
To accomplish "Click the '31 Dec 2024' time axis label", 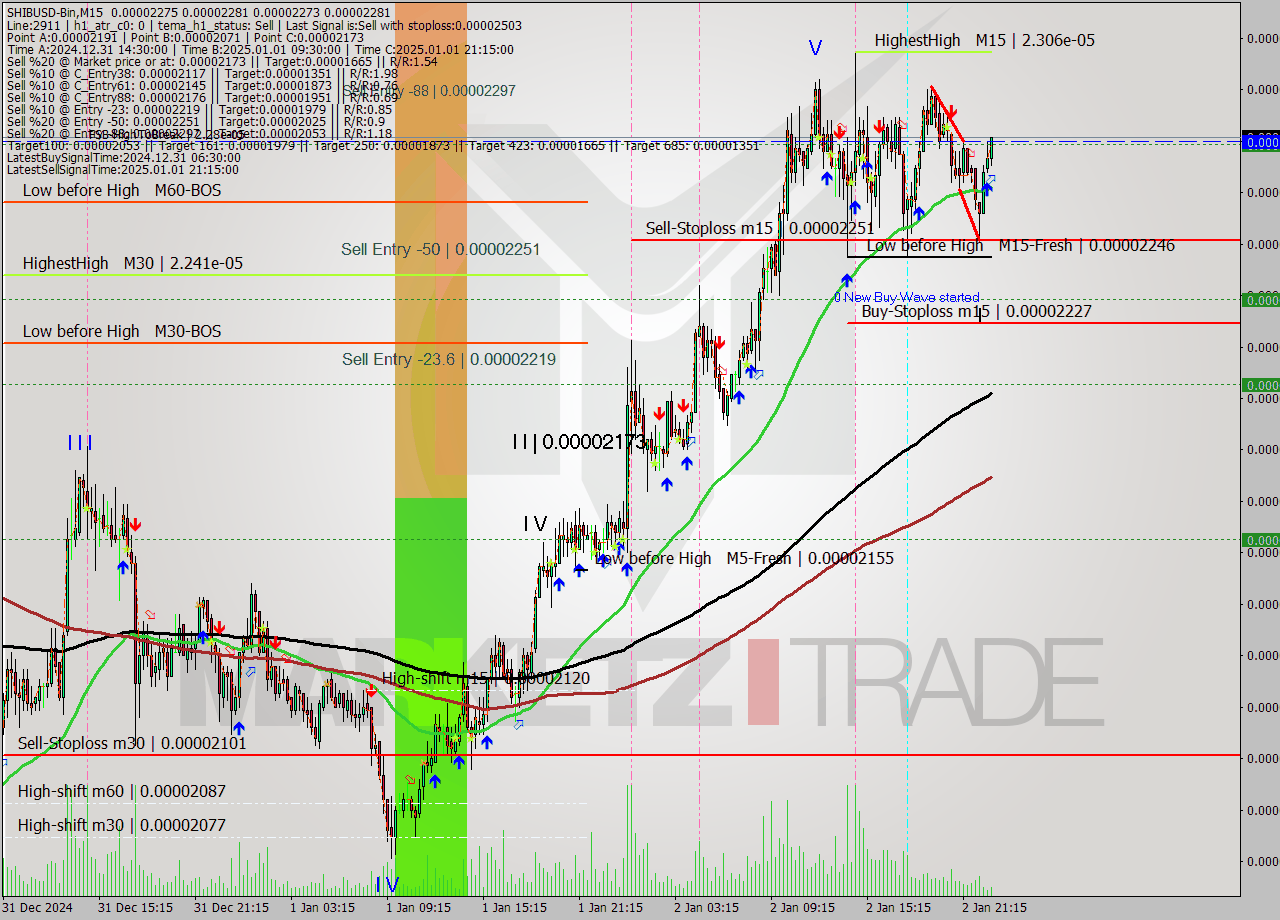I will pos(37,908).
